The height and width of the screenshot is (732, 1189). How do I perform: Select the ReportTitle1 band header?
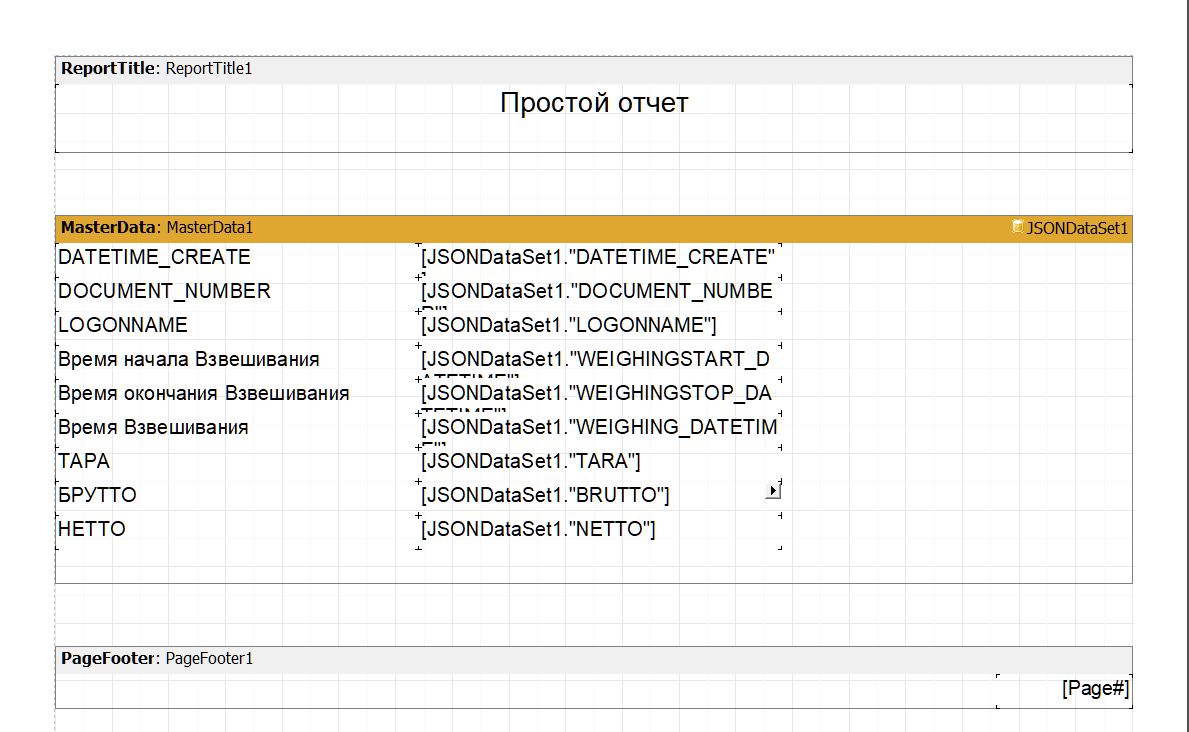coord(157,69)
